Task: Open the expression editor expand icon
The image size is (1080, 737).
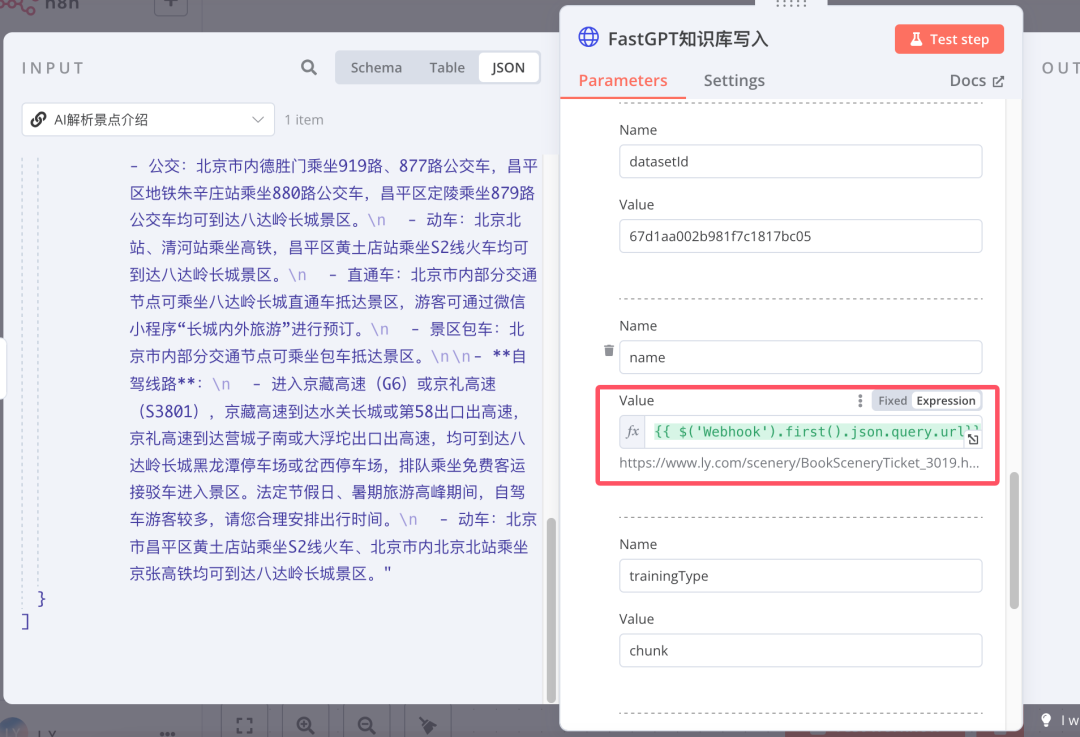Action: point(973,439)
